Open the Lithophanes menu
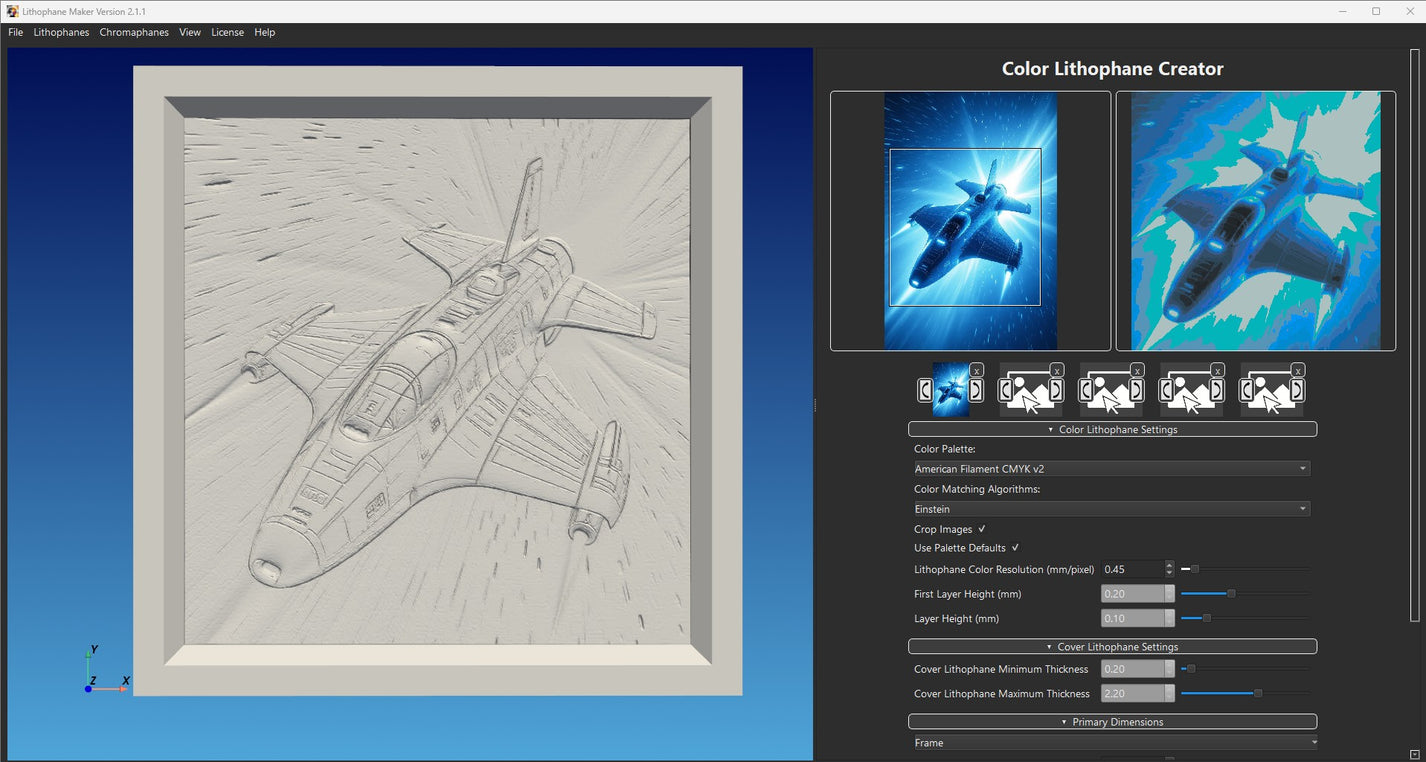The image size is (1426, 762). 61,32
